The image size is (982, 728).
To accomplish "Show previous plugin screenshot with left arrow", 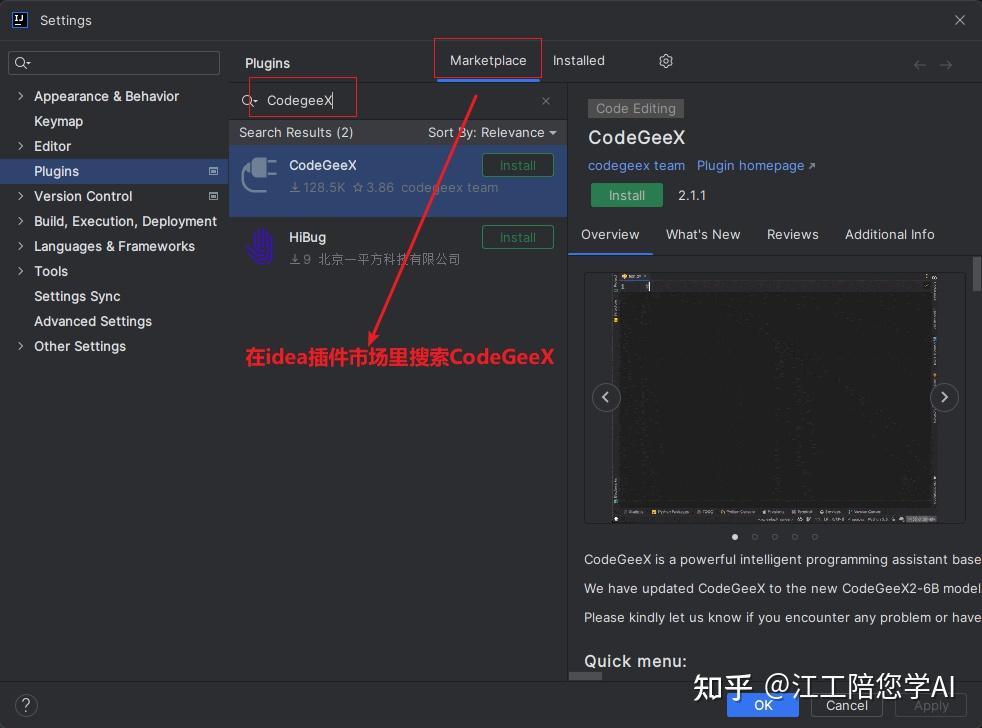I will pos(606,397).
